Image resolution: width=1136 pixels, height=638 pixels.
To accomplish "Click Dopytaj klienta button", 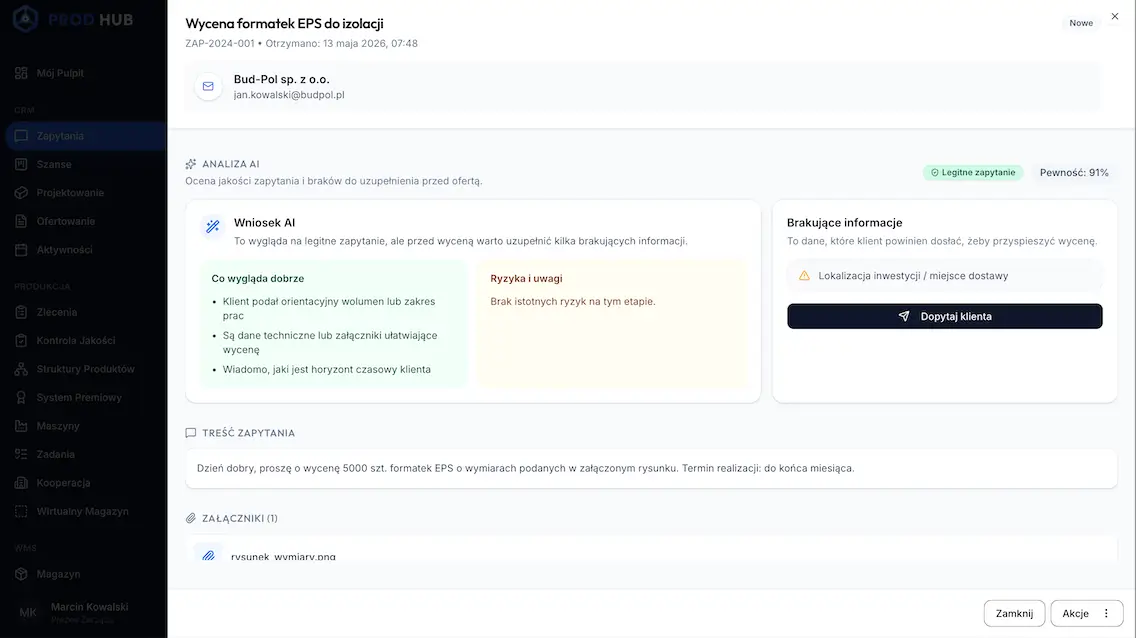I will point(945,316).
